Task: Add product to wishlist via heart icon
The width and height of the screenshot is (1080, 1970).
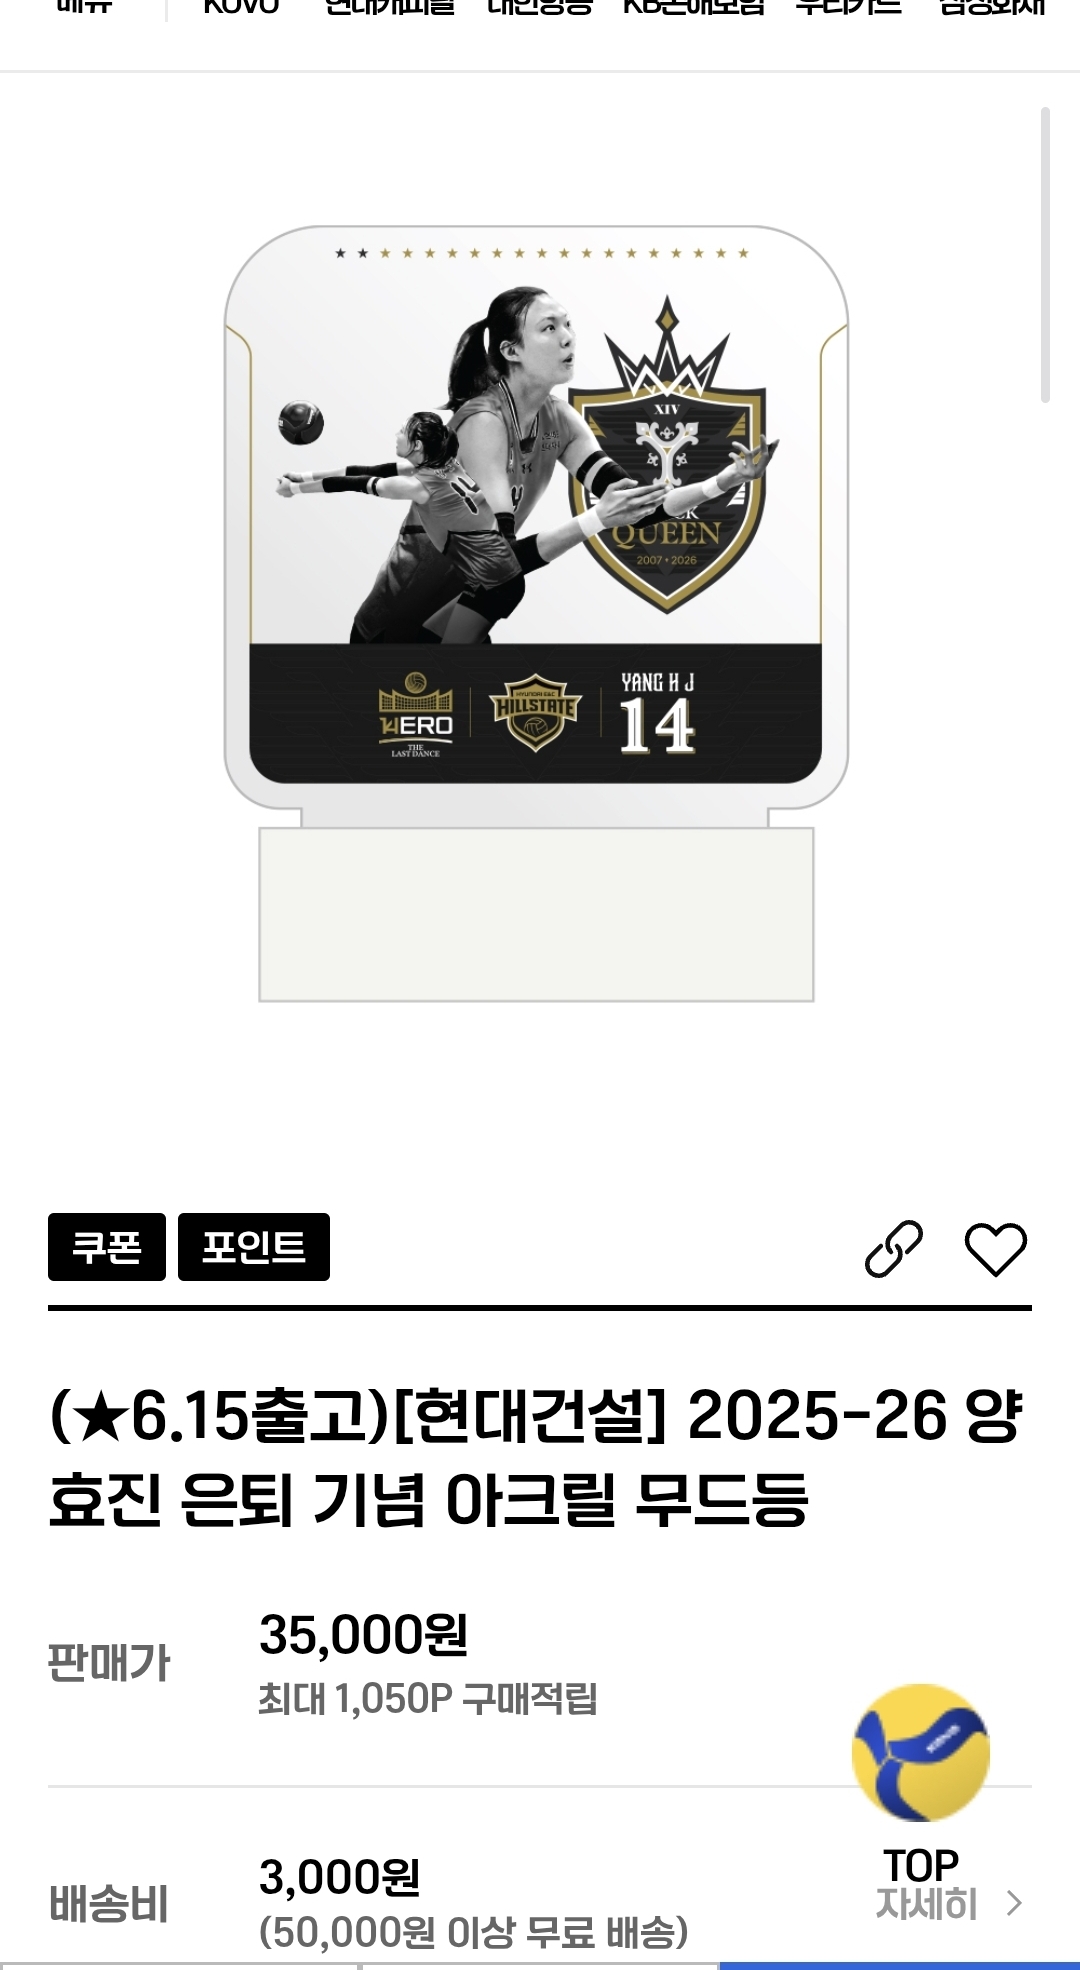Action: (x=995, y=1249)
